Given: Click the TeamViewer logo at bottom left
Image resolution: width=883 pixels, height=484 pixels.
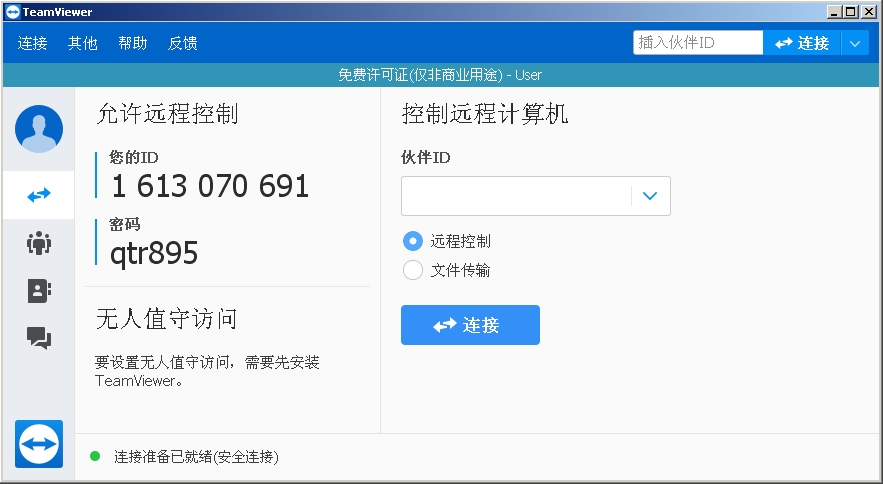Looking at the screenshot, I should 39,443.
